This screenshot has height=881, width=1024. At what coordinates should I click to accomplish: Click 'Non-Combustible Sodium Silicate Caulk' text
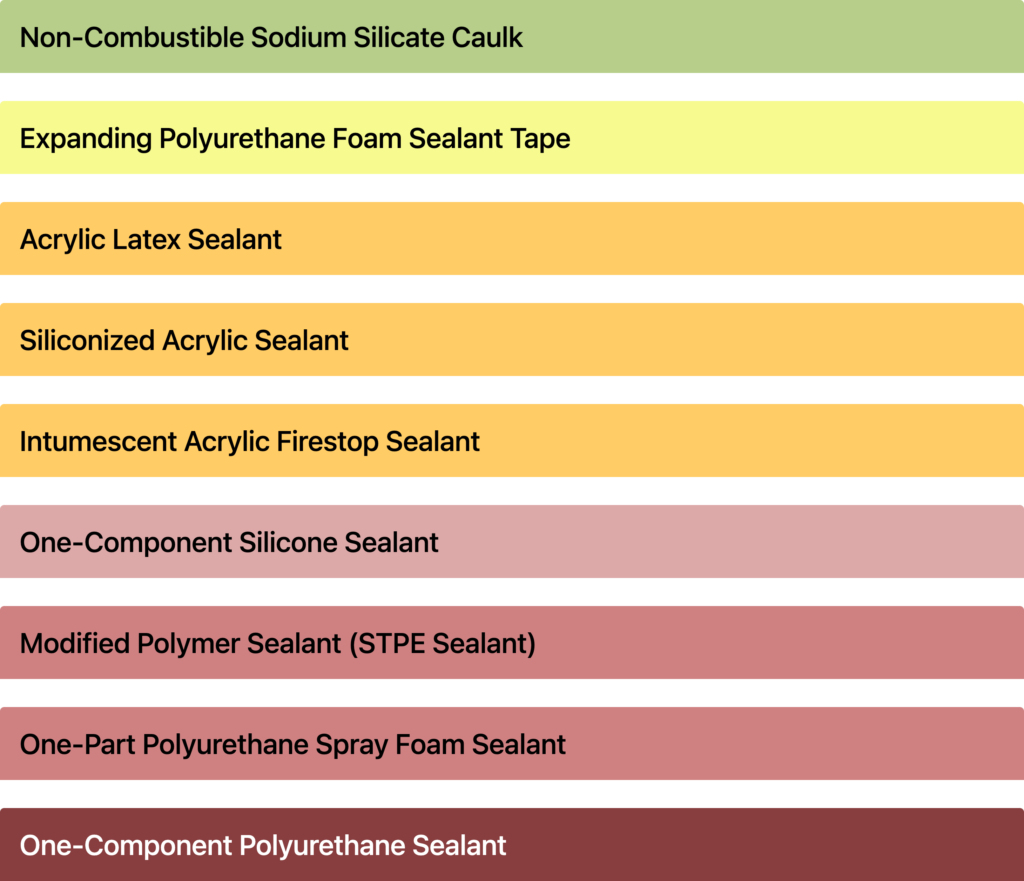[x=271, y=37]
